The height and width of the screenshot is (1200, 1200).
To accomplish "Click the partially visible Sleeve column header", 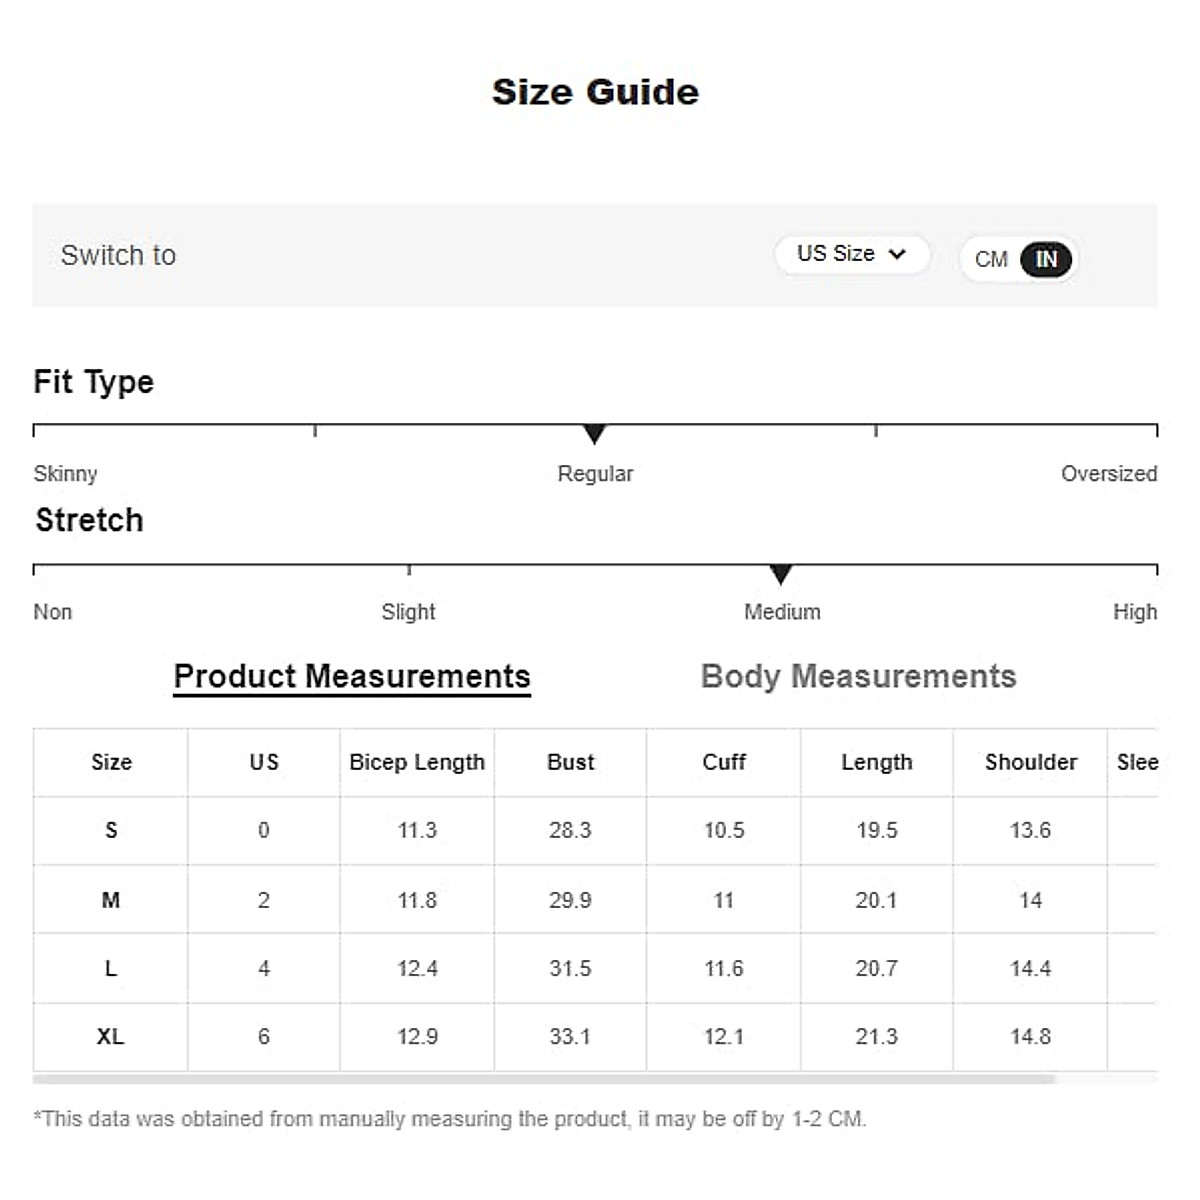I will 1136,762.
